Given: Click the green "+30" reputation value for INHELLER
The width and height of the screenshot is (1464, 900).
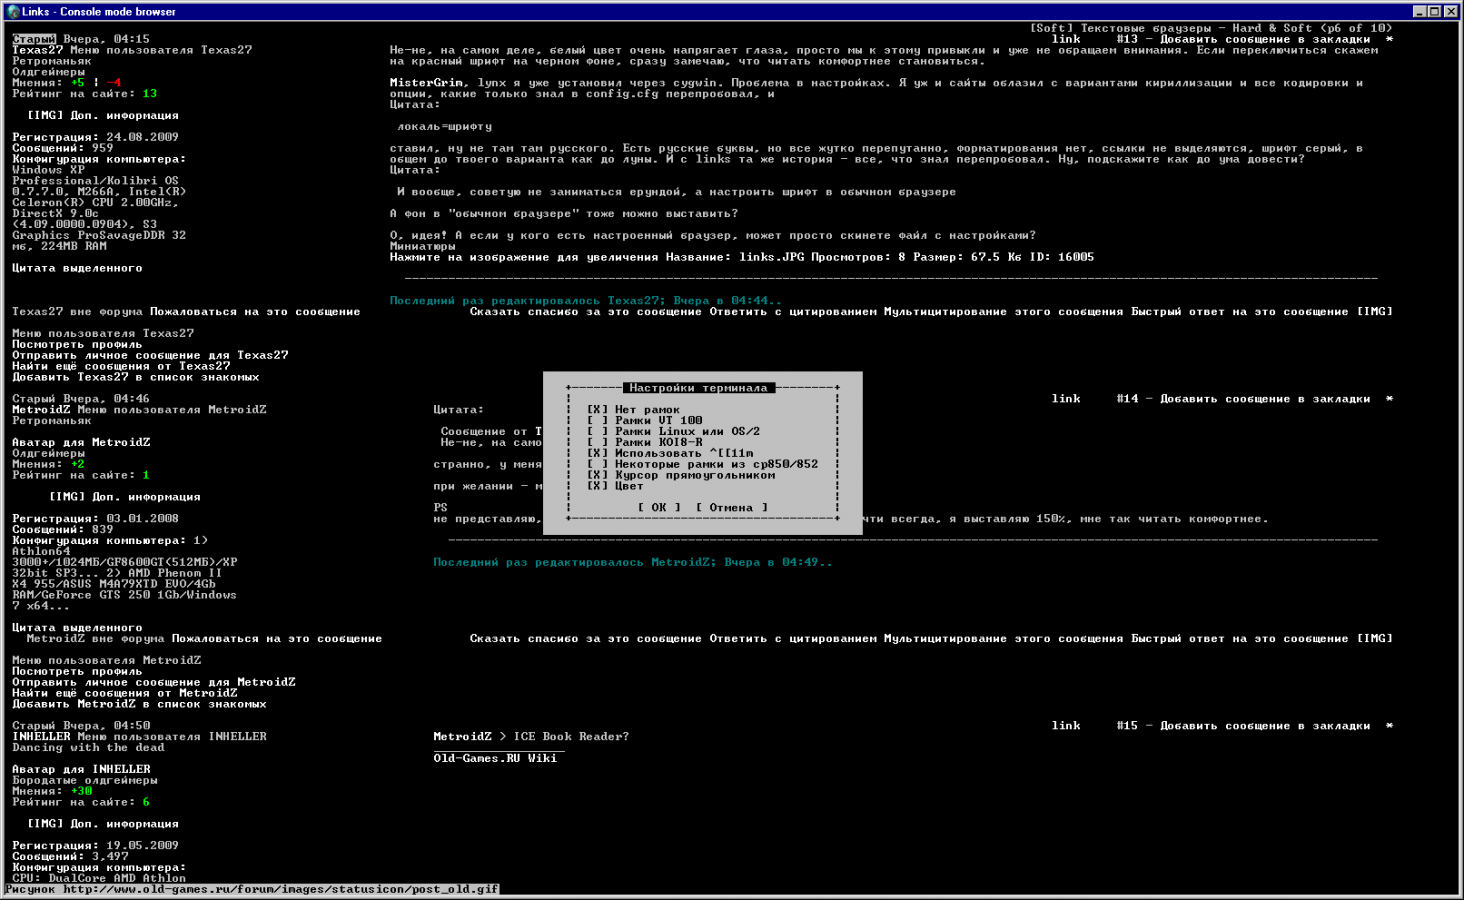Looking at the screenshot, I should coord(81,792).
